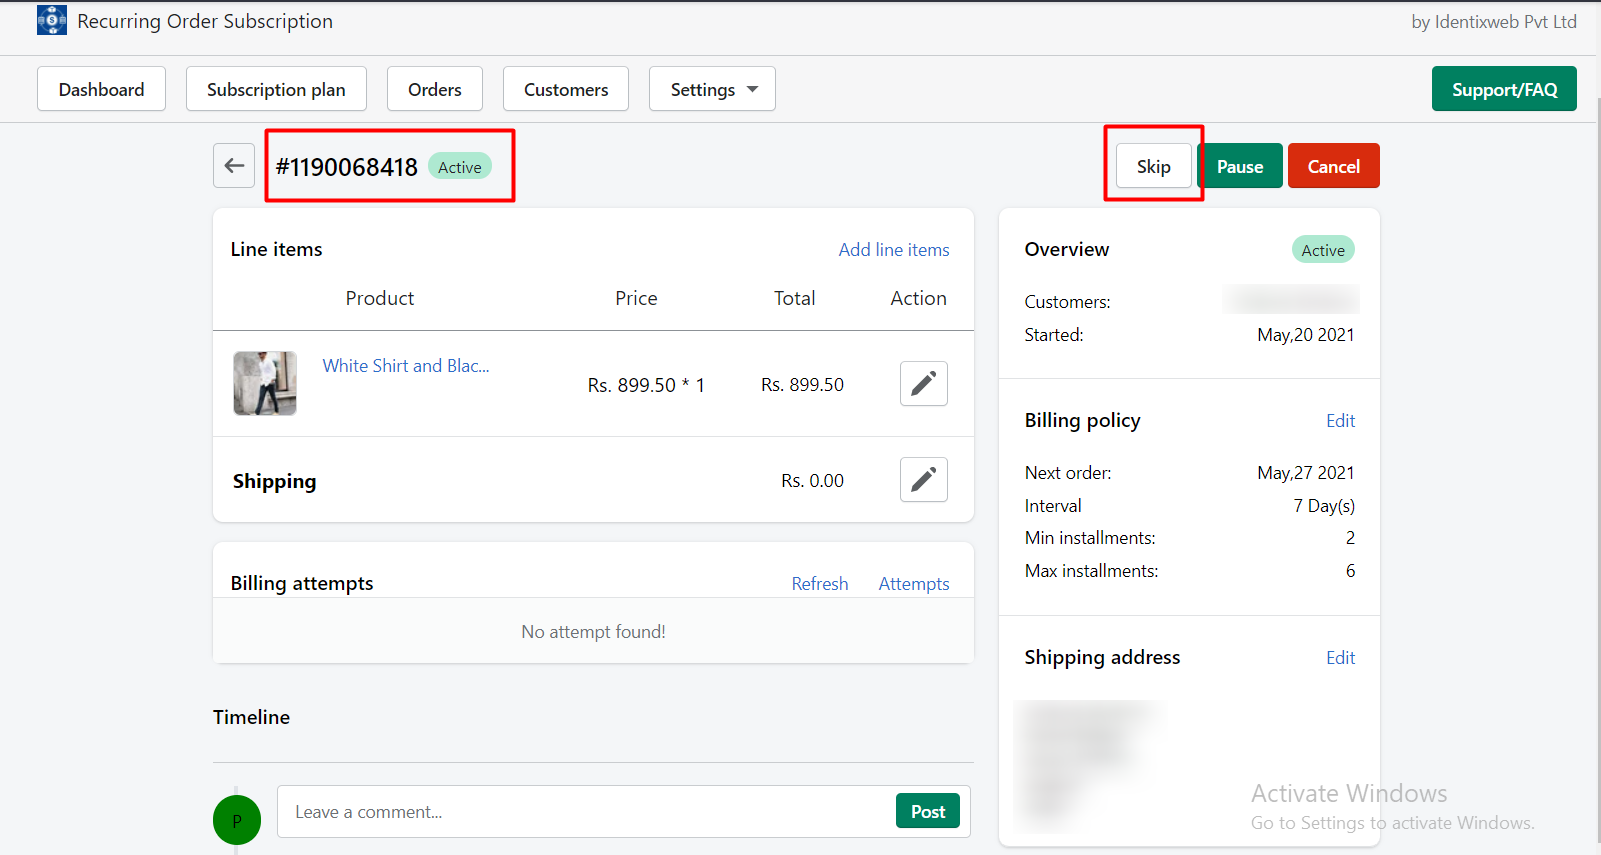The height and width of the screenshot is (855, 1601).
Task: Open Support/FAQ page
Action: click(x=1503, y=89)
